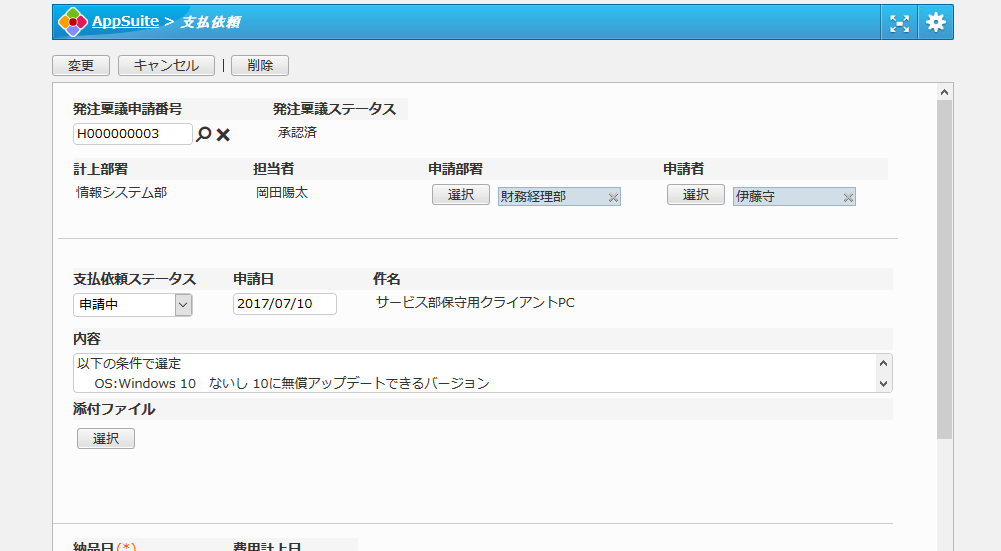
Task: Toggle fullscreen view icon in header
Action: coord(899,22)
